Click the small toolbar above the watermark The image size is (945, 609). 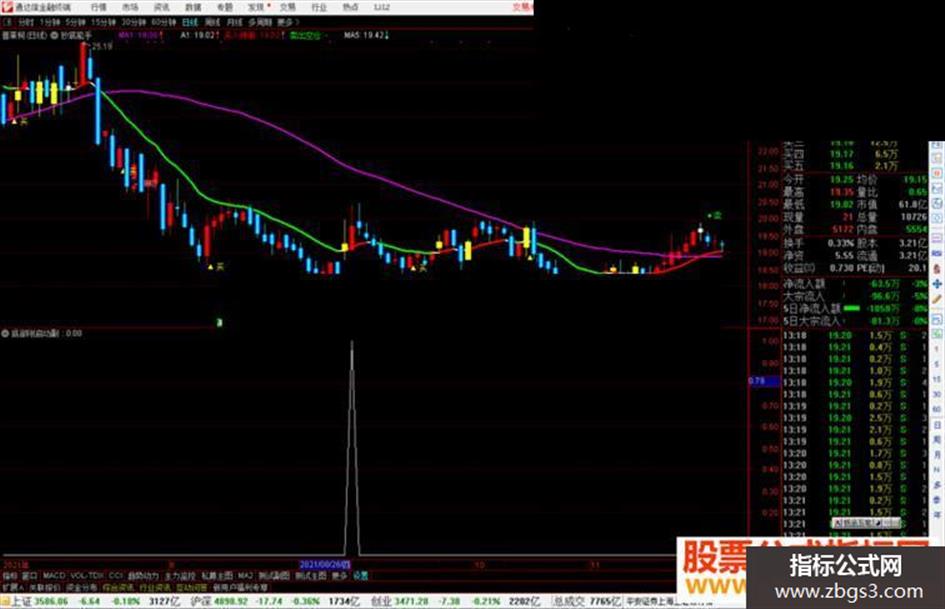click(865, 523)
